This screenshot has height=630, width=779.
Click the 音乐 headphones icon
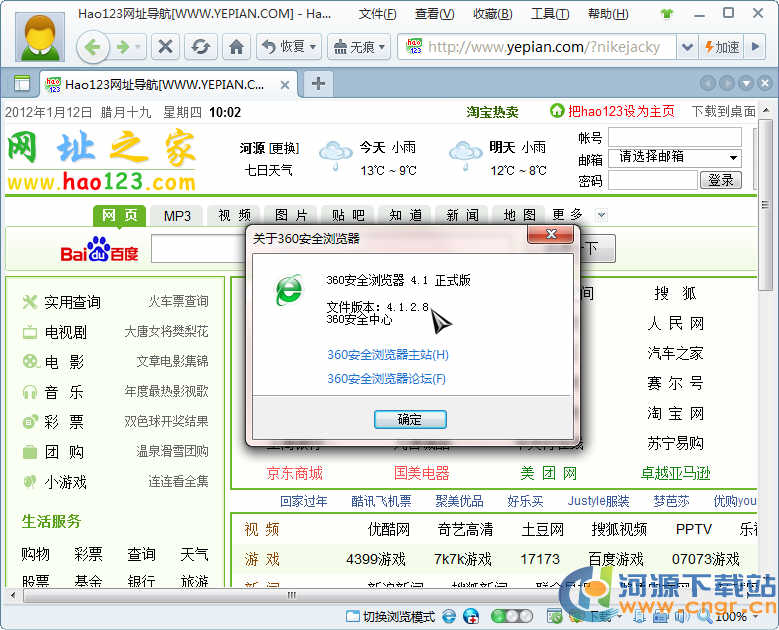click(30, 392)
